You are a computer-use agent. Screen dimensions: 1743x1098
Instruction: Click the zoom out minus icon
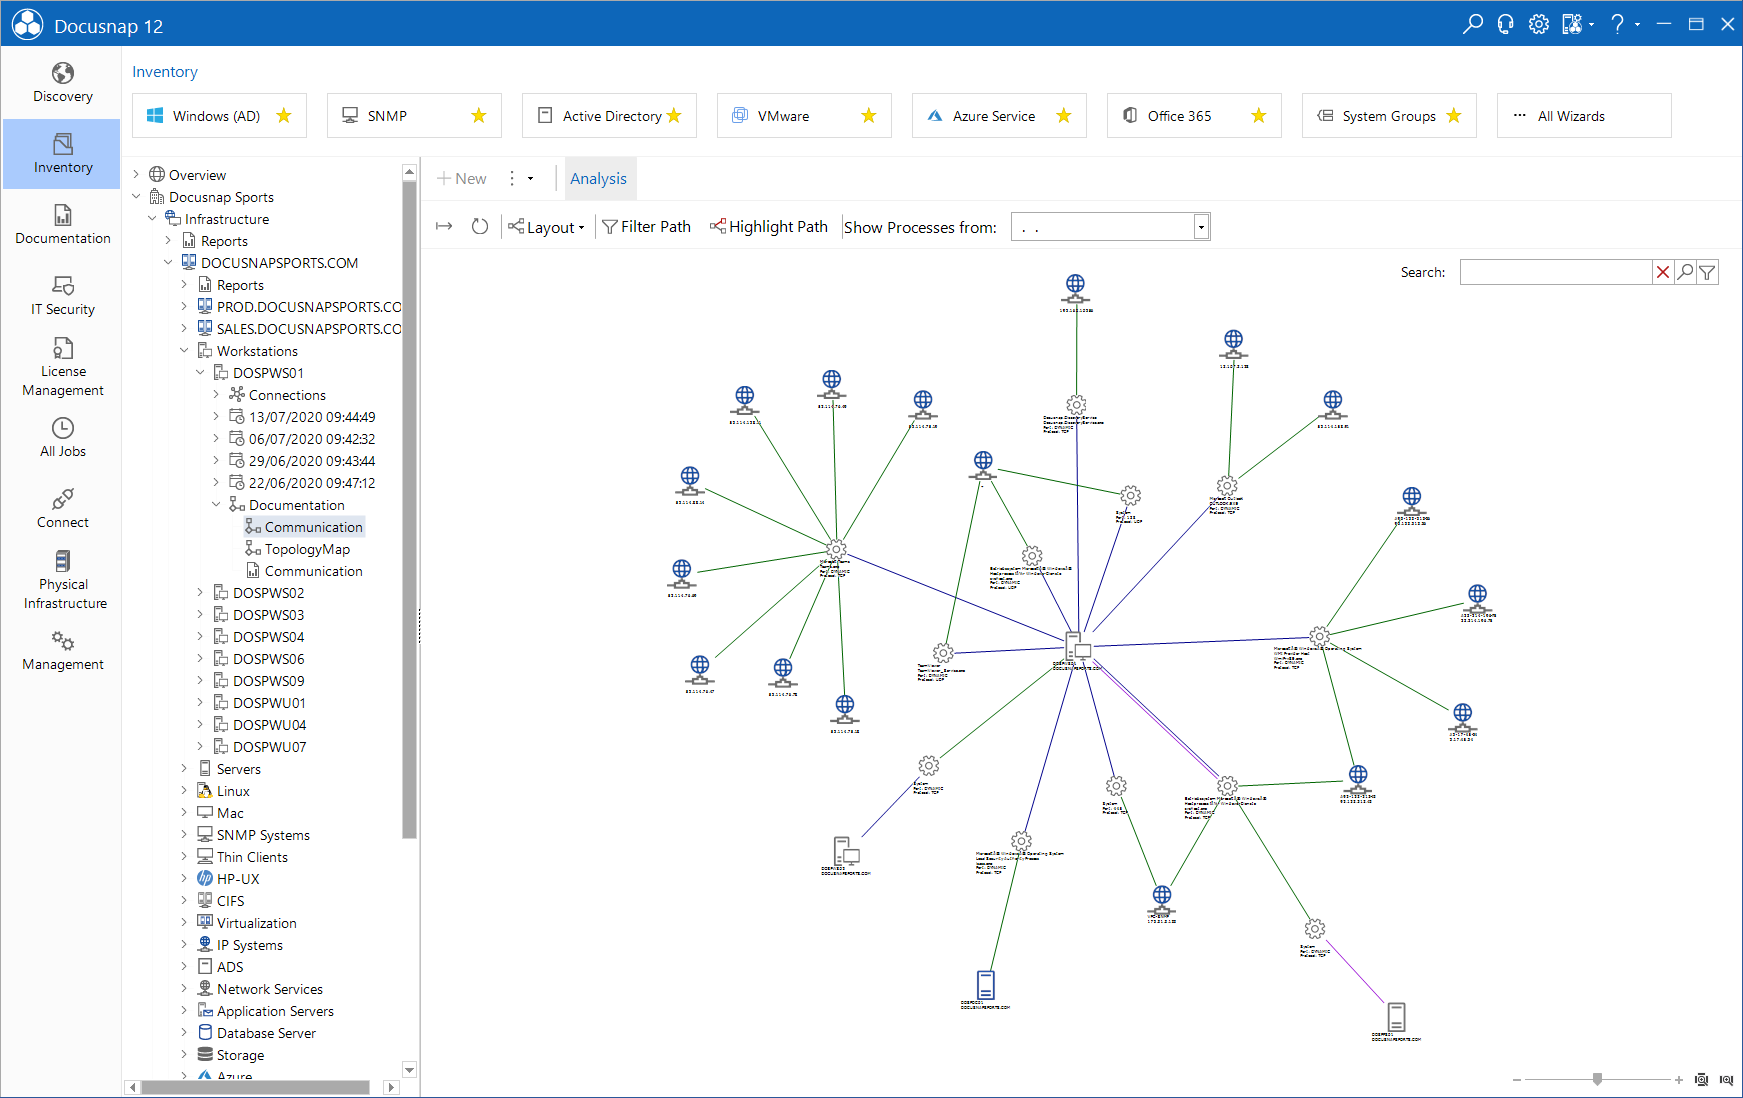click(x=1517, y=1080)
